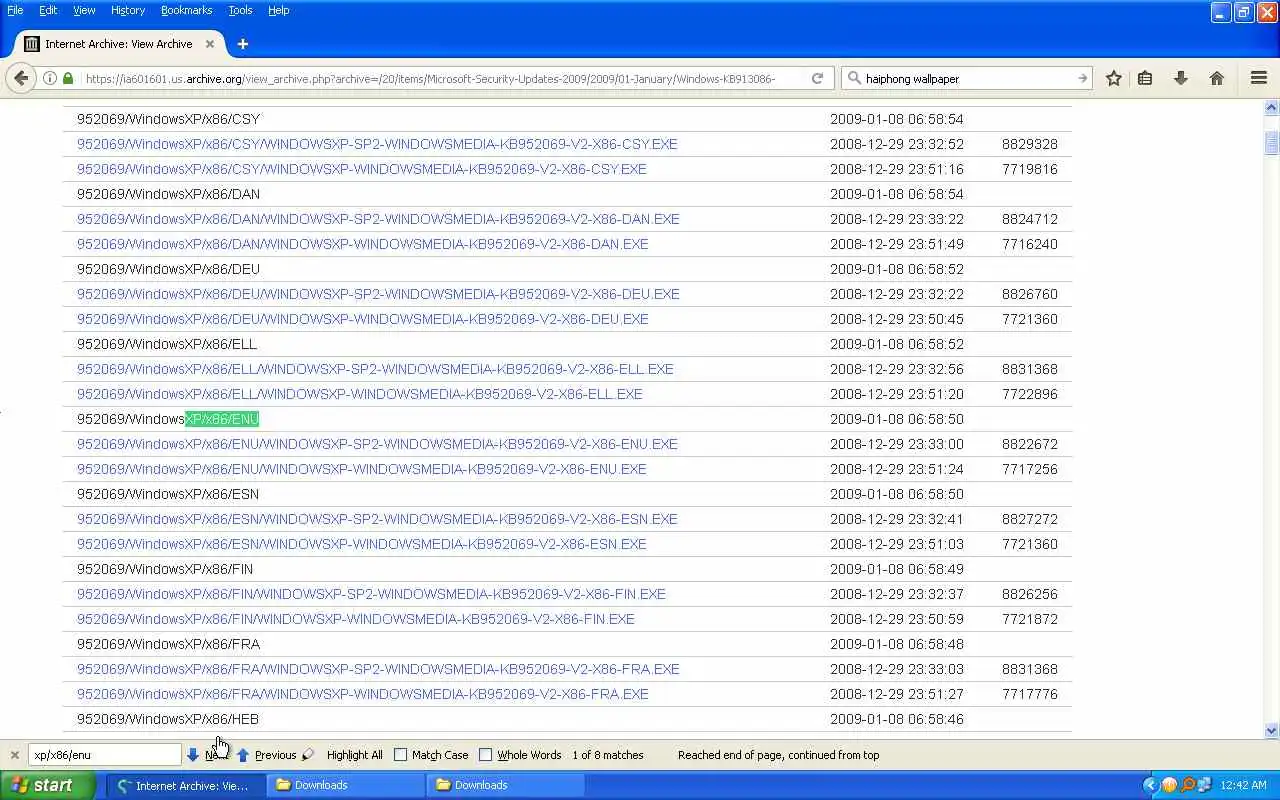Open the Windows Start menu

(x=48, y=785)
